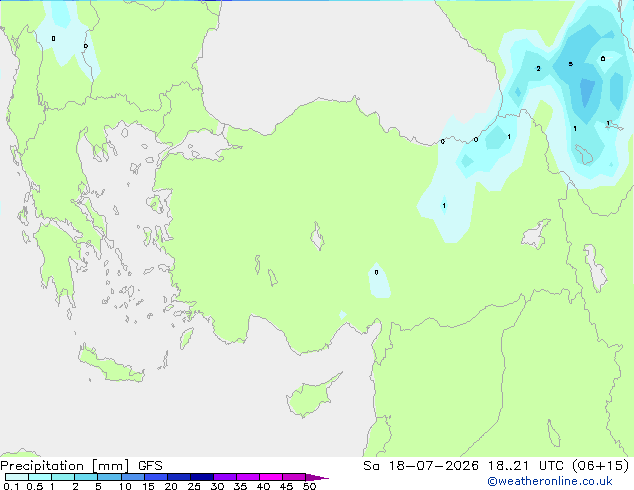The width and height of the screenshot is (634, 490).
Task: Click the '25' legend value label
Action: point(194,486)
